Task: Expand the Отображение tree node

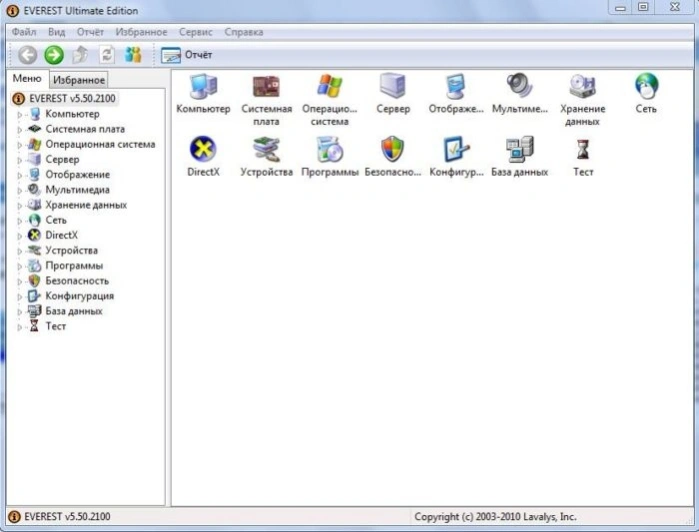Action: point(19,175)
